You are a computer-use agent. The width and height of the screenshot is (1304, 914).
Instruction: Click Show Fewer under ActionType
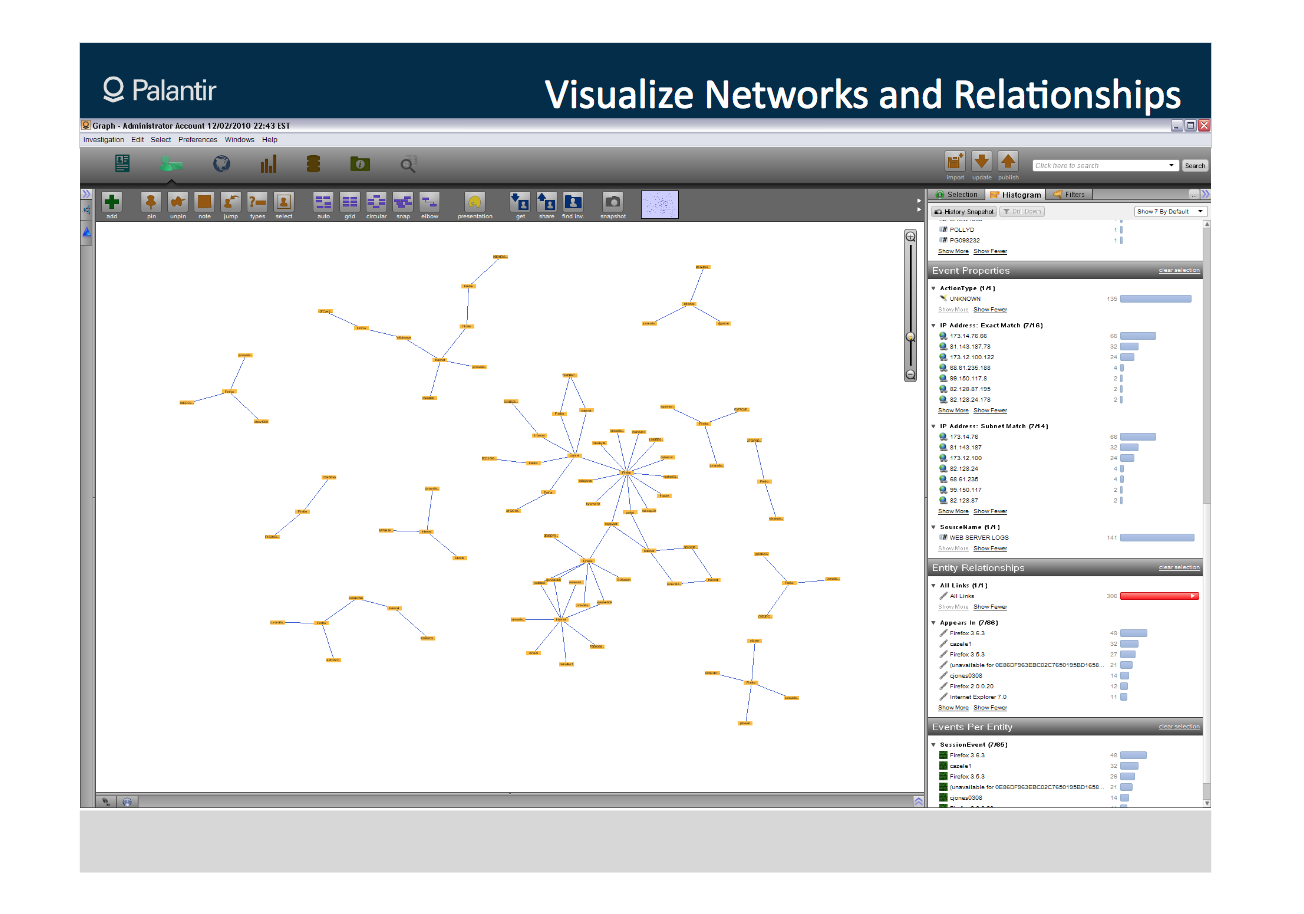click(990, 310)
